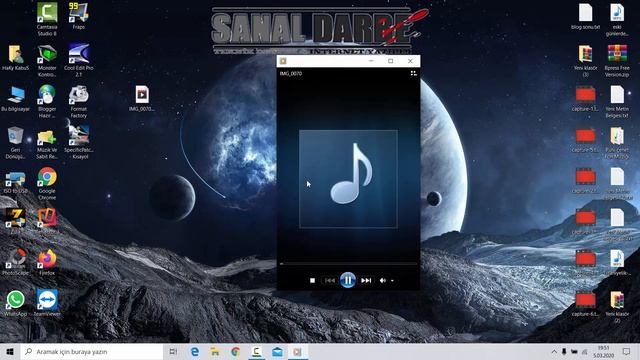The width and height of the screenshot is (640, 360).
Task: Open the SpecificPatc... Kısayol shortcut
Action: pyautogui.click(x=78, y=142)
